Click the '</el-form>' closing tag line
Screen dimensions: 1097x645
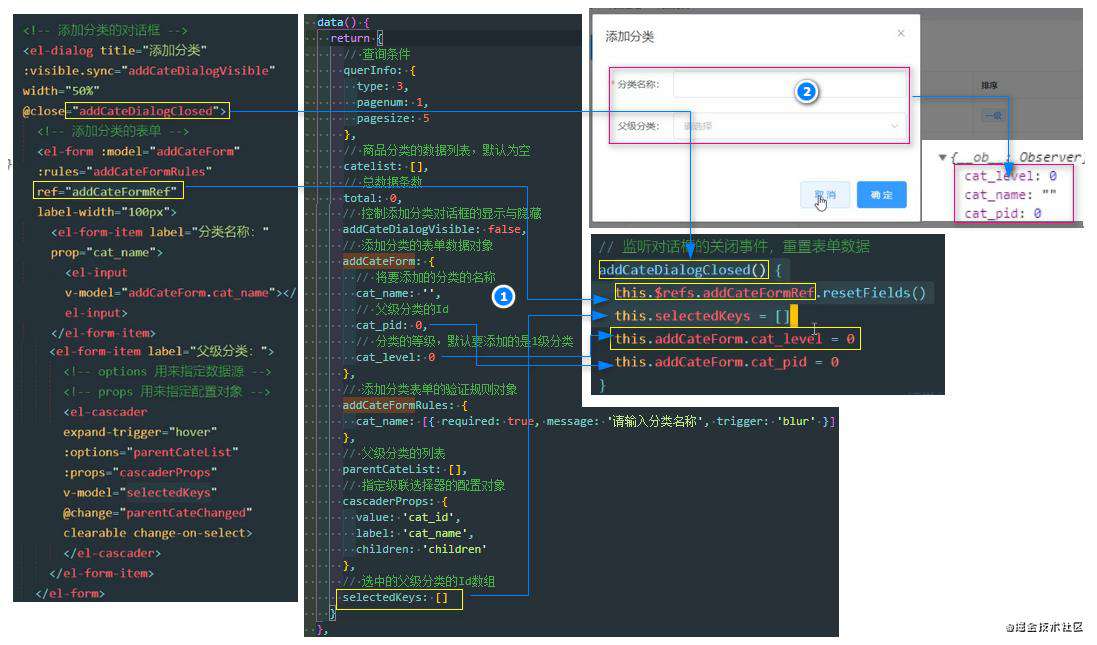click(x=70, y=593)
